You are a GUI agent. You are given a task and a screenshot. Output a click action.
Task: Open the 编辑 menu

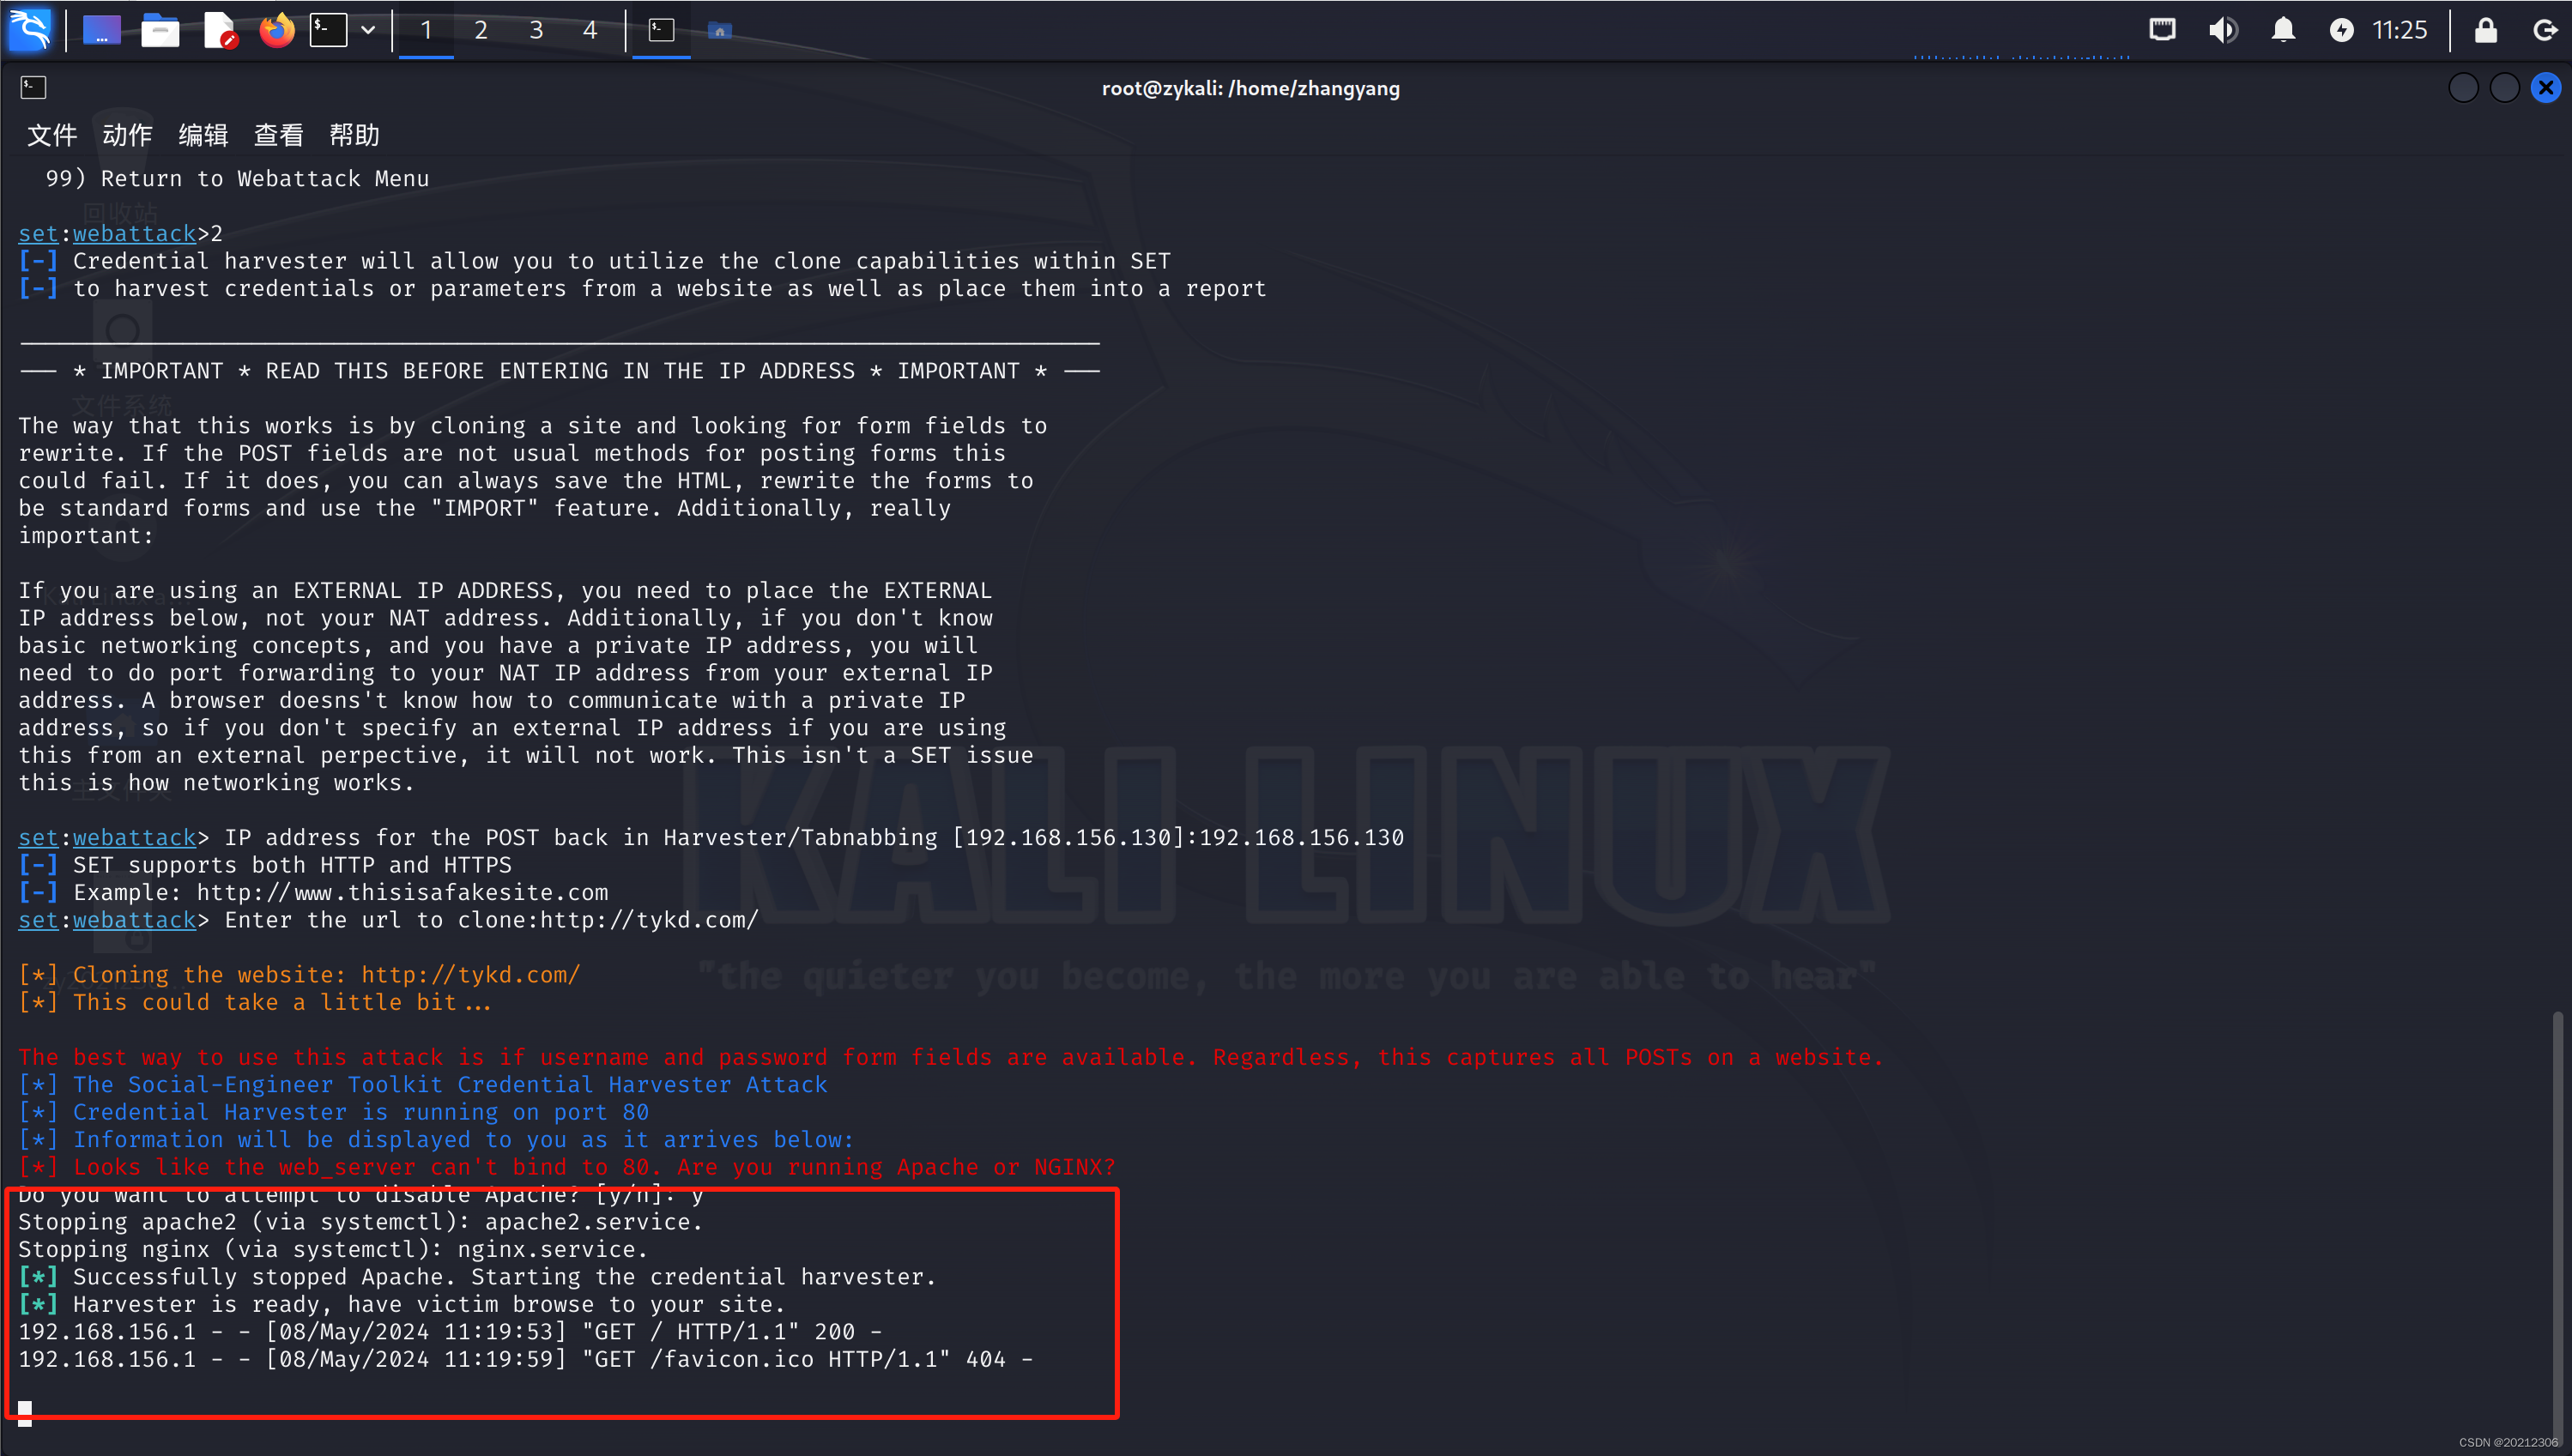coord(202,135)
